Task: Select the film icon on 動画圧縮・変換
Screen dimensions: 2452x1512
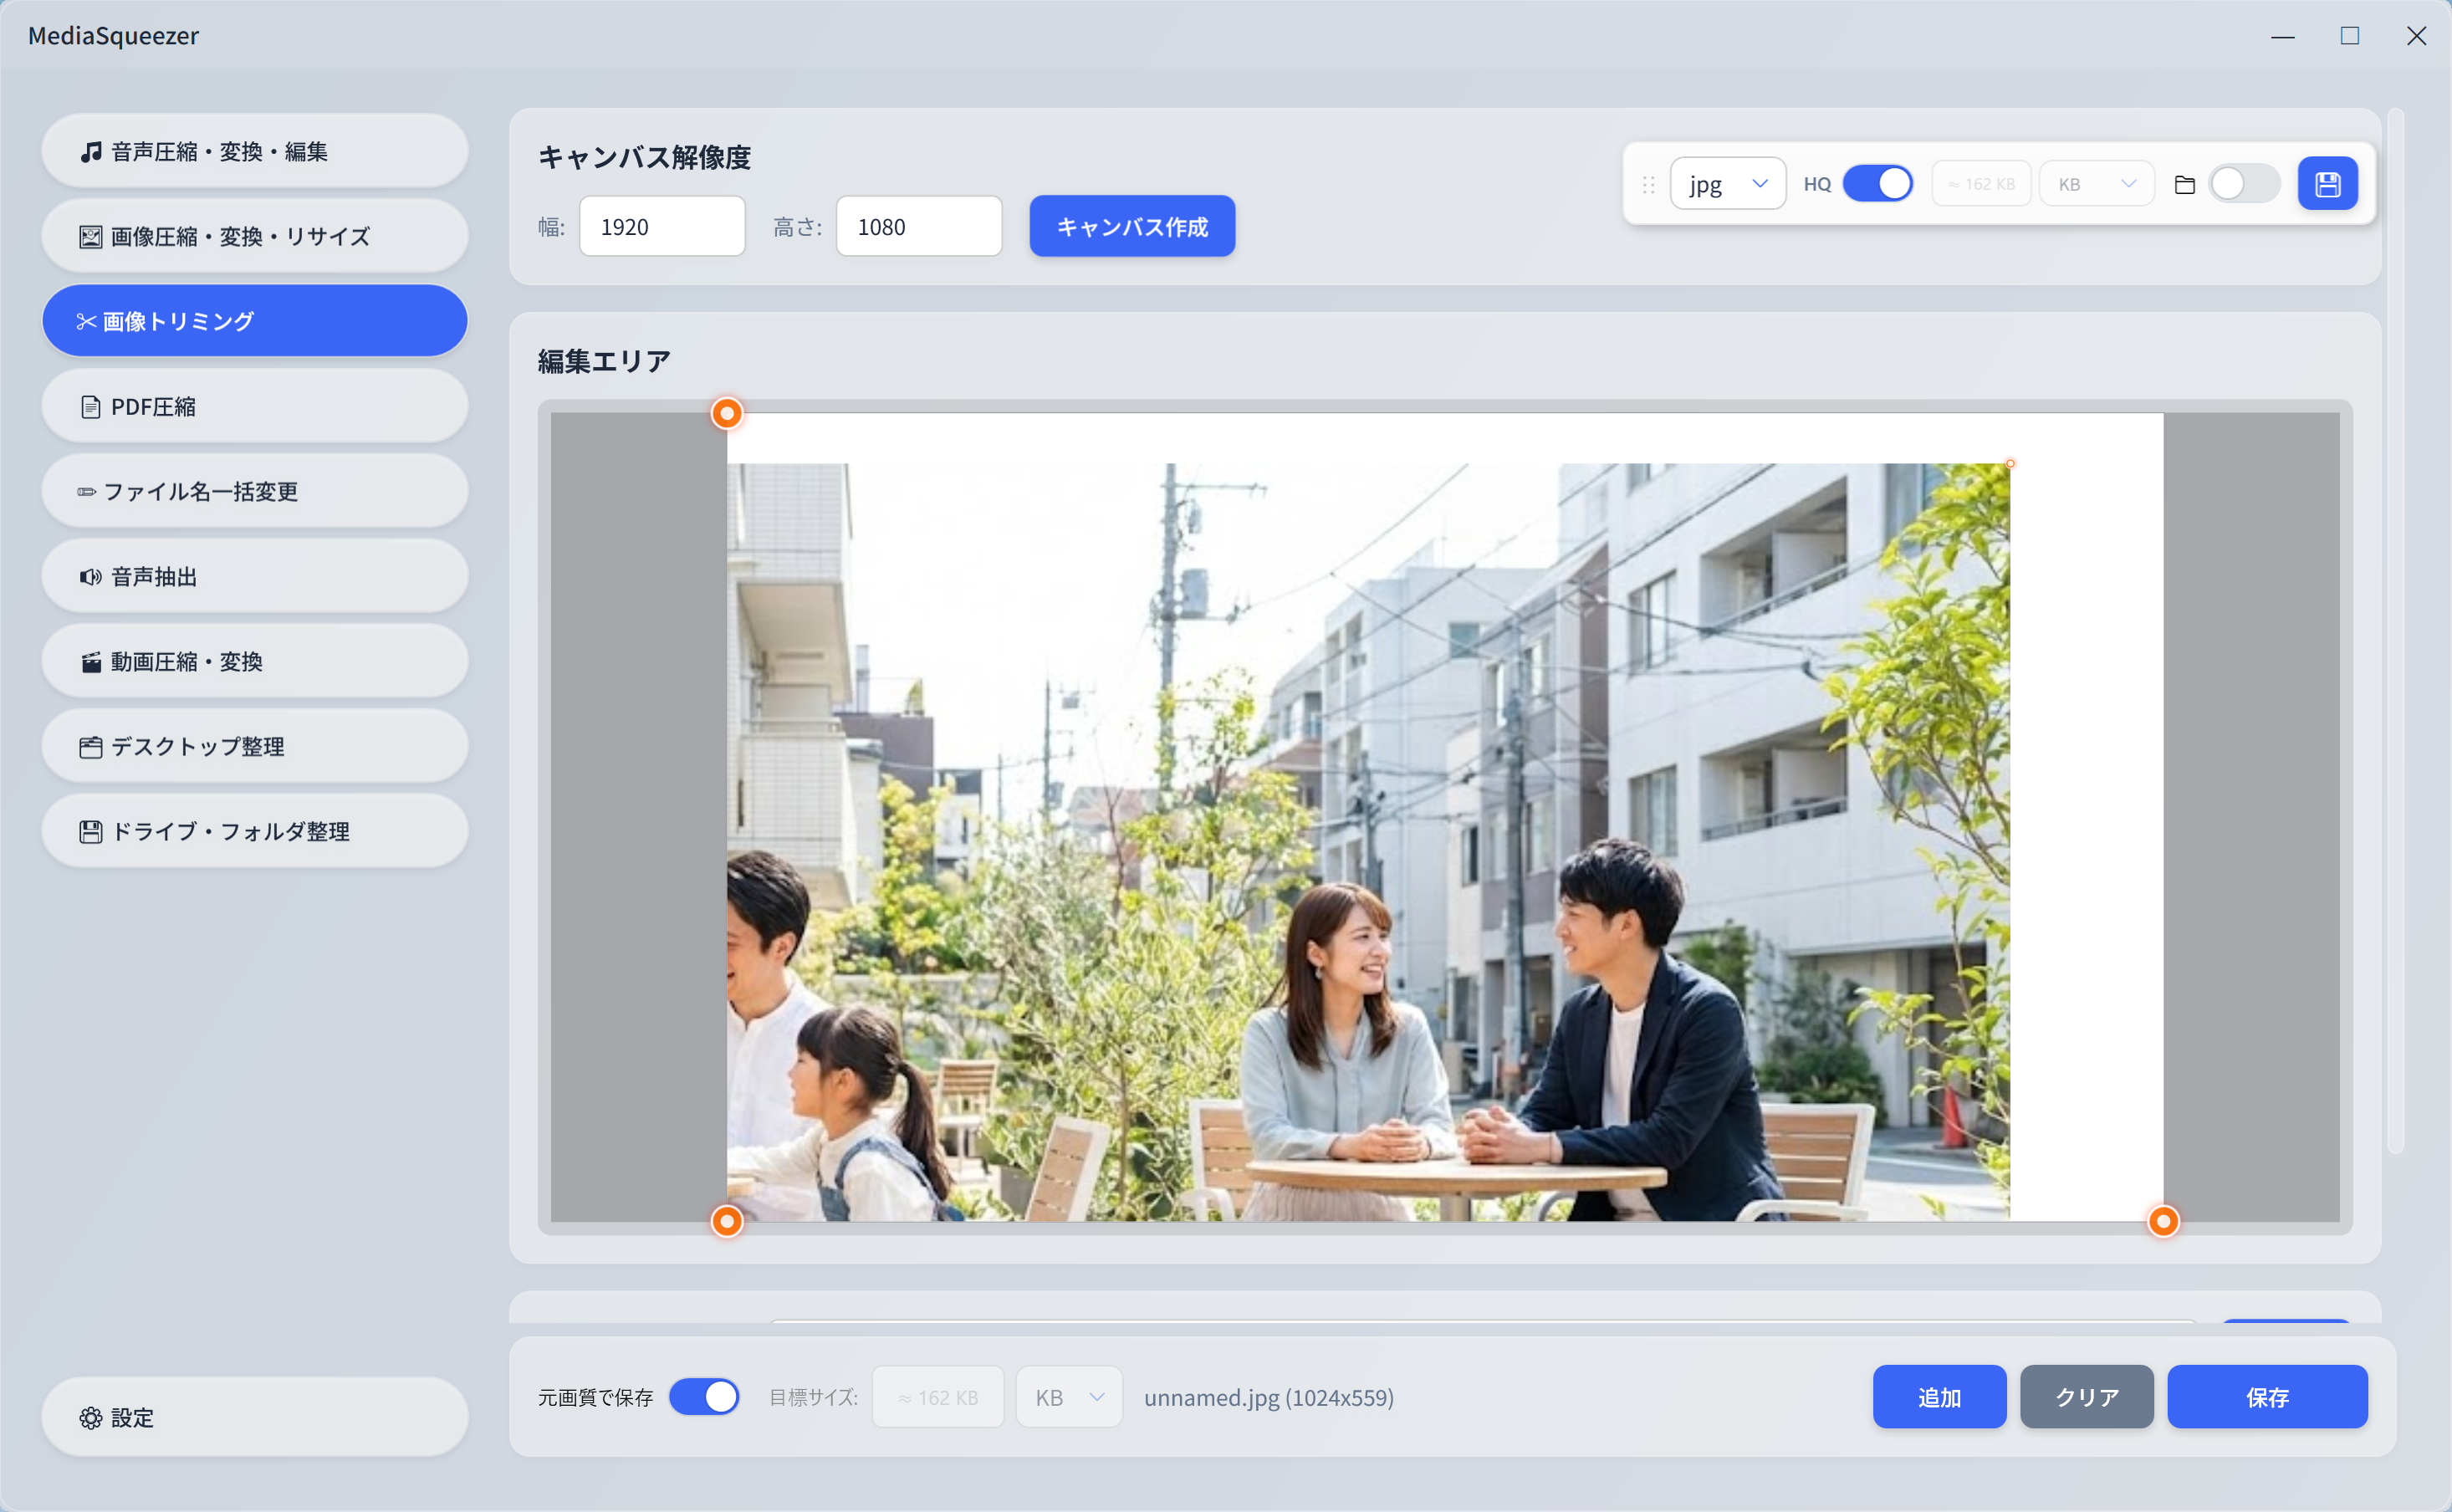Action: coord(90,661)
